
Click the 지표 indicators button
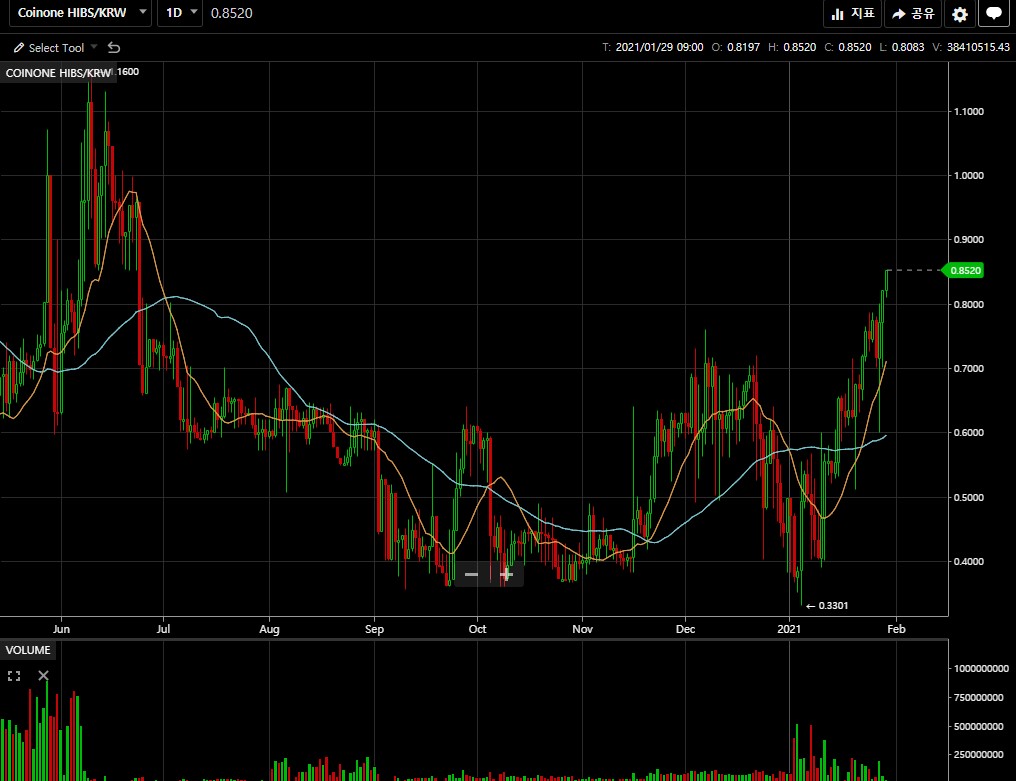pyautogui.click(x=852, y=14)
